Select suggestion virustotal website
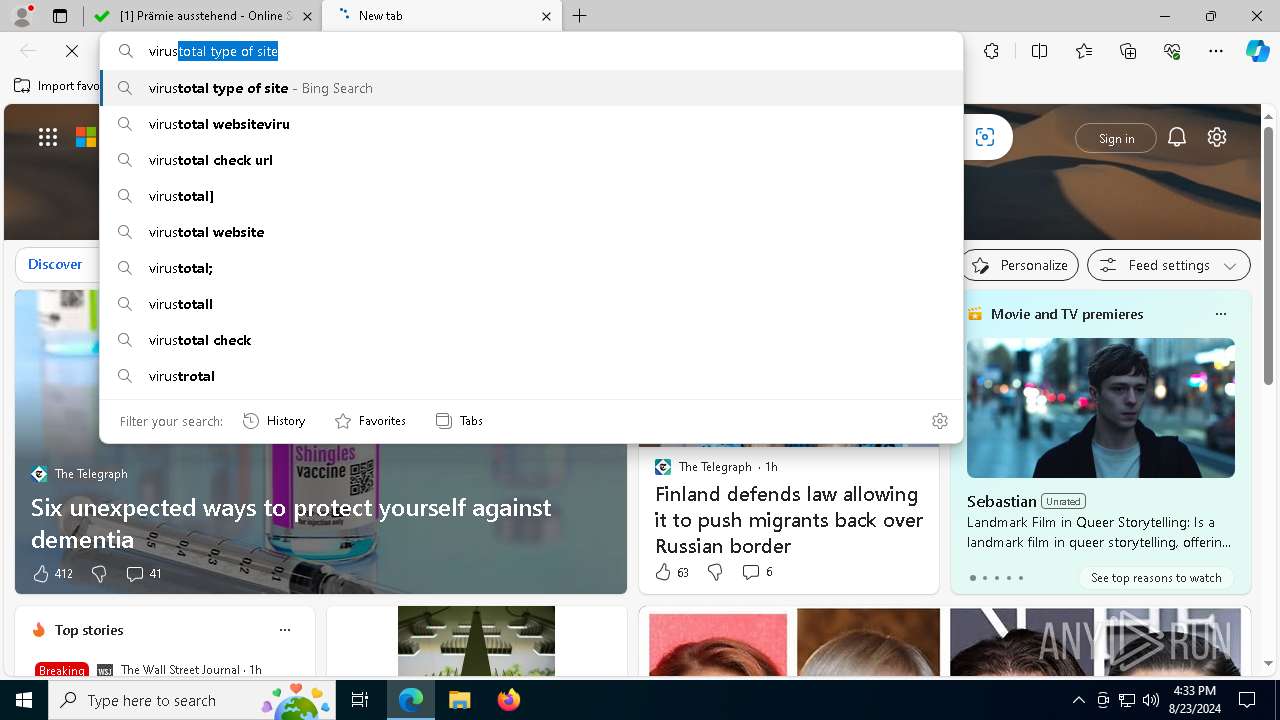1280x720 pixels. 532,232
